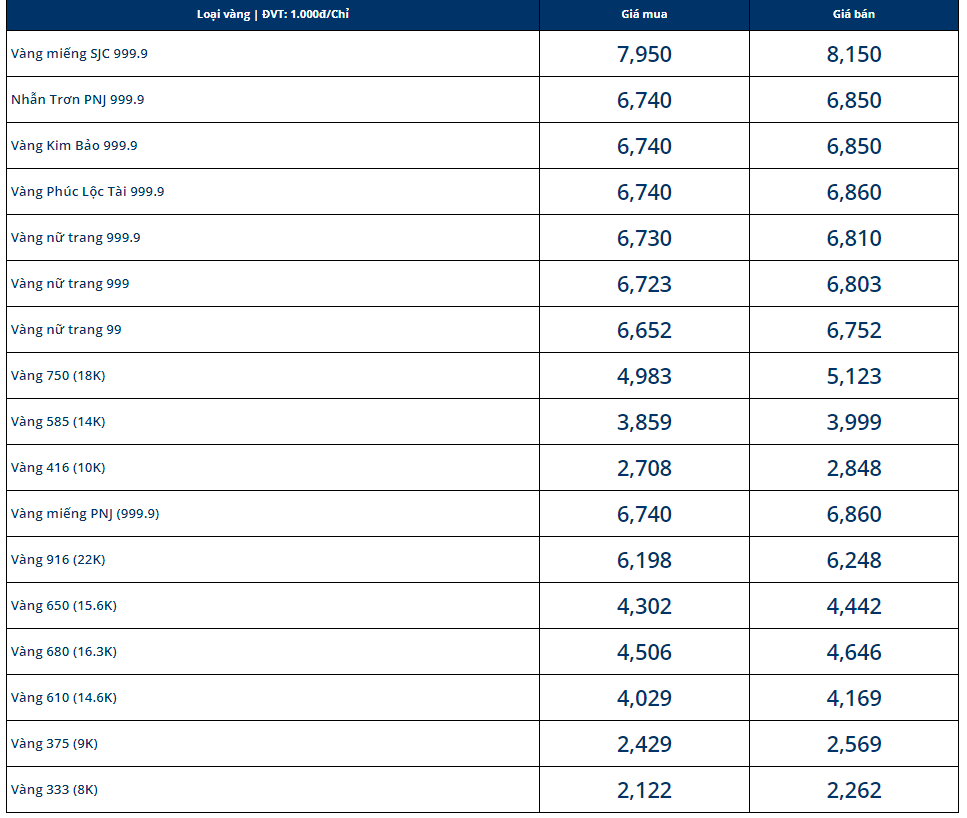This screenshot has height=818, width=967.
Task: Click 'Vàng Phúc Lộc Tài 999.9' entry
Action: (x=88, y=192)
